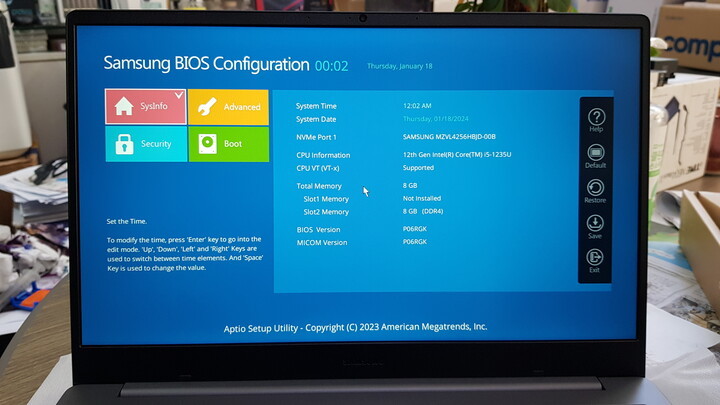The width and height of the screenshot is (720, 405).
Task: Open the Boot tile
Action: click(229, 144)
